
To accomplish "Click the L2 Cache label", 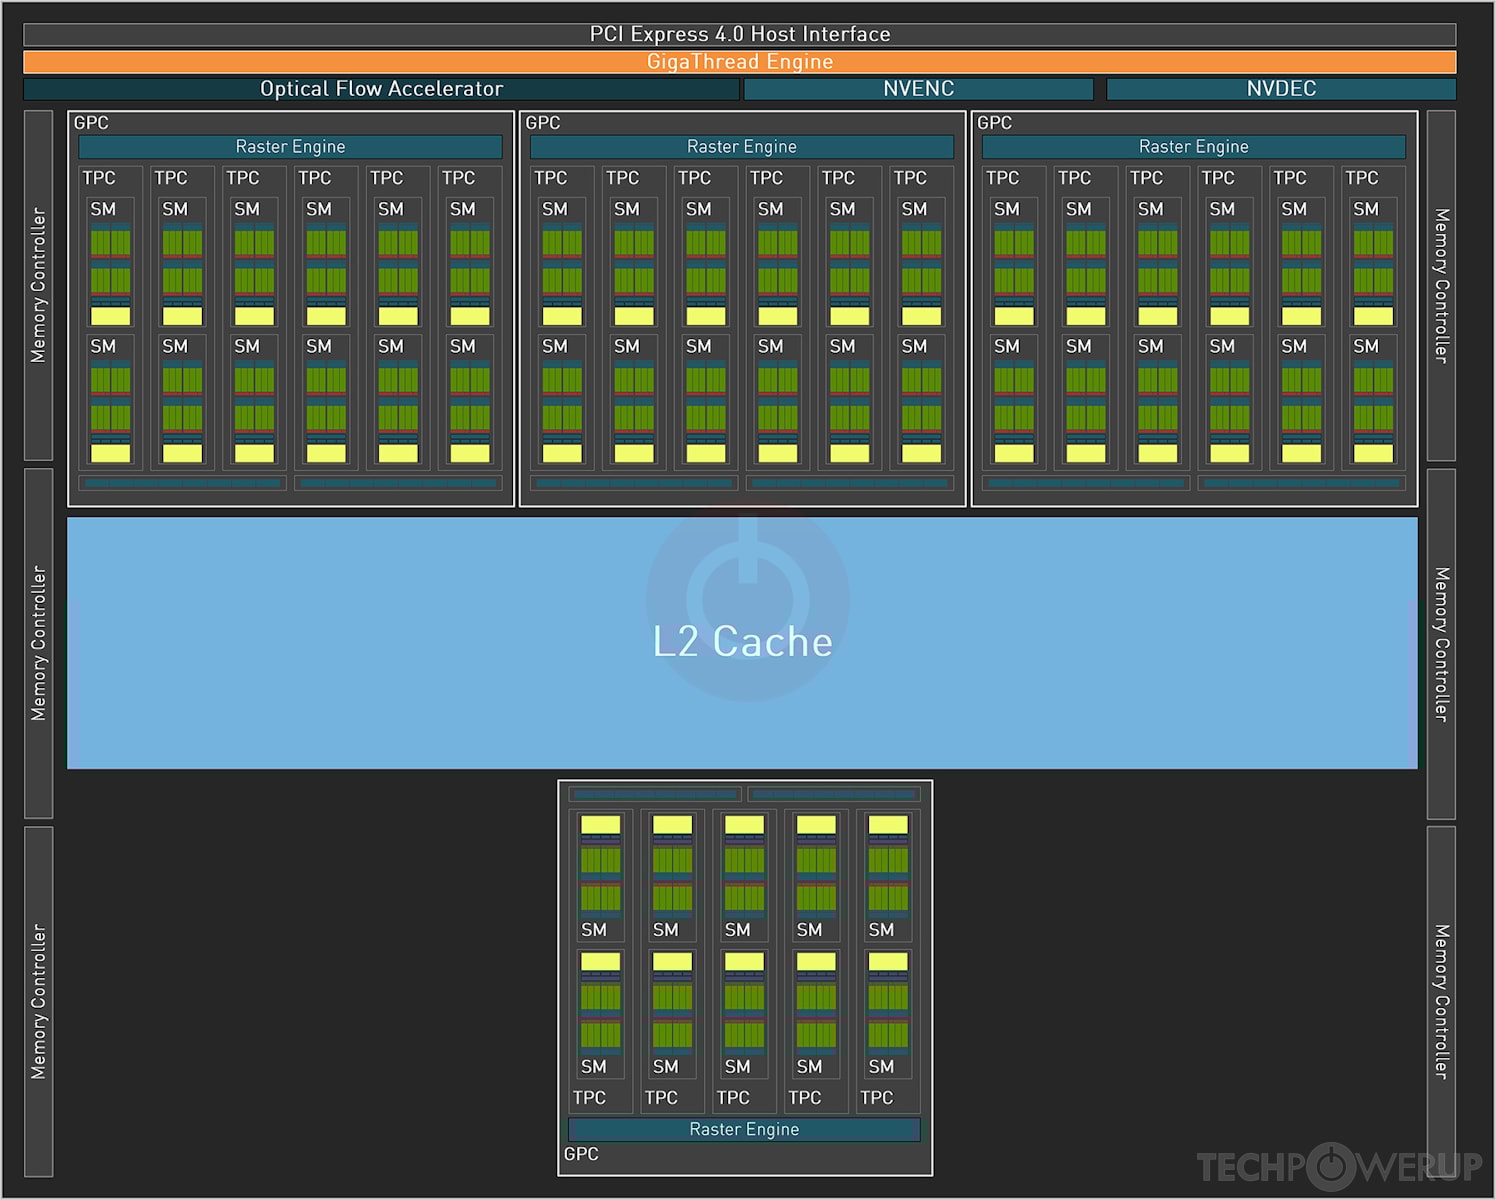I will pos(742,642).
